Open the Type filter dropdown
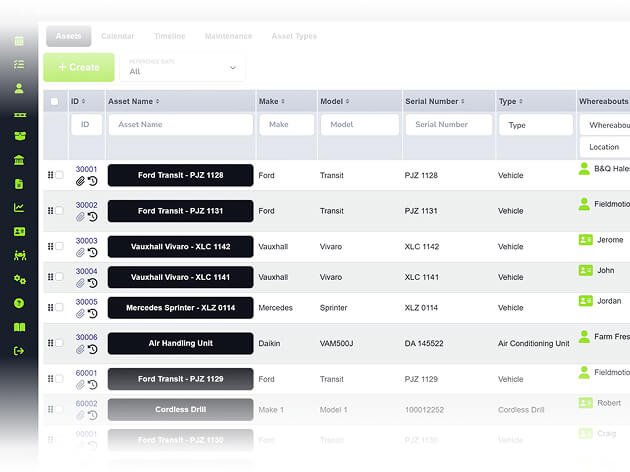 coord(536,125)
